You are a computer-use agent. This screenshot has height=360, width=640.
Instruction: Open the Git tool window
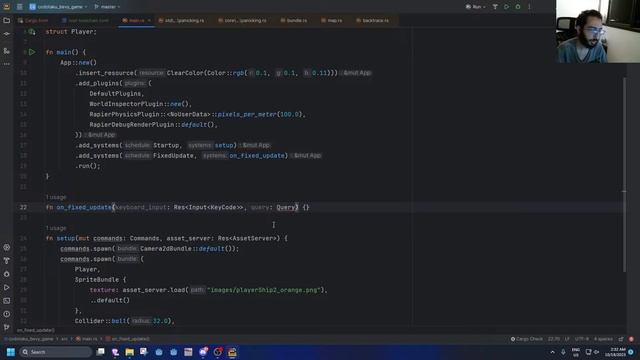[7, 327]
